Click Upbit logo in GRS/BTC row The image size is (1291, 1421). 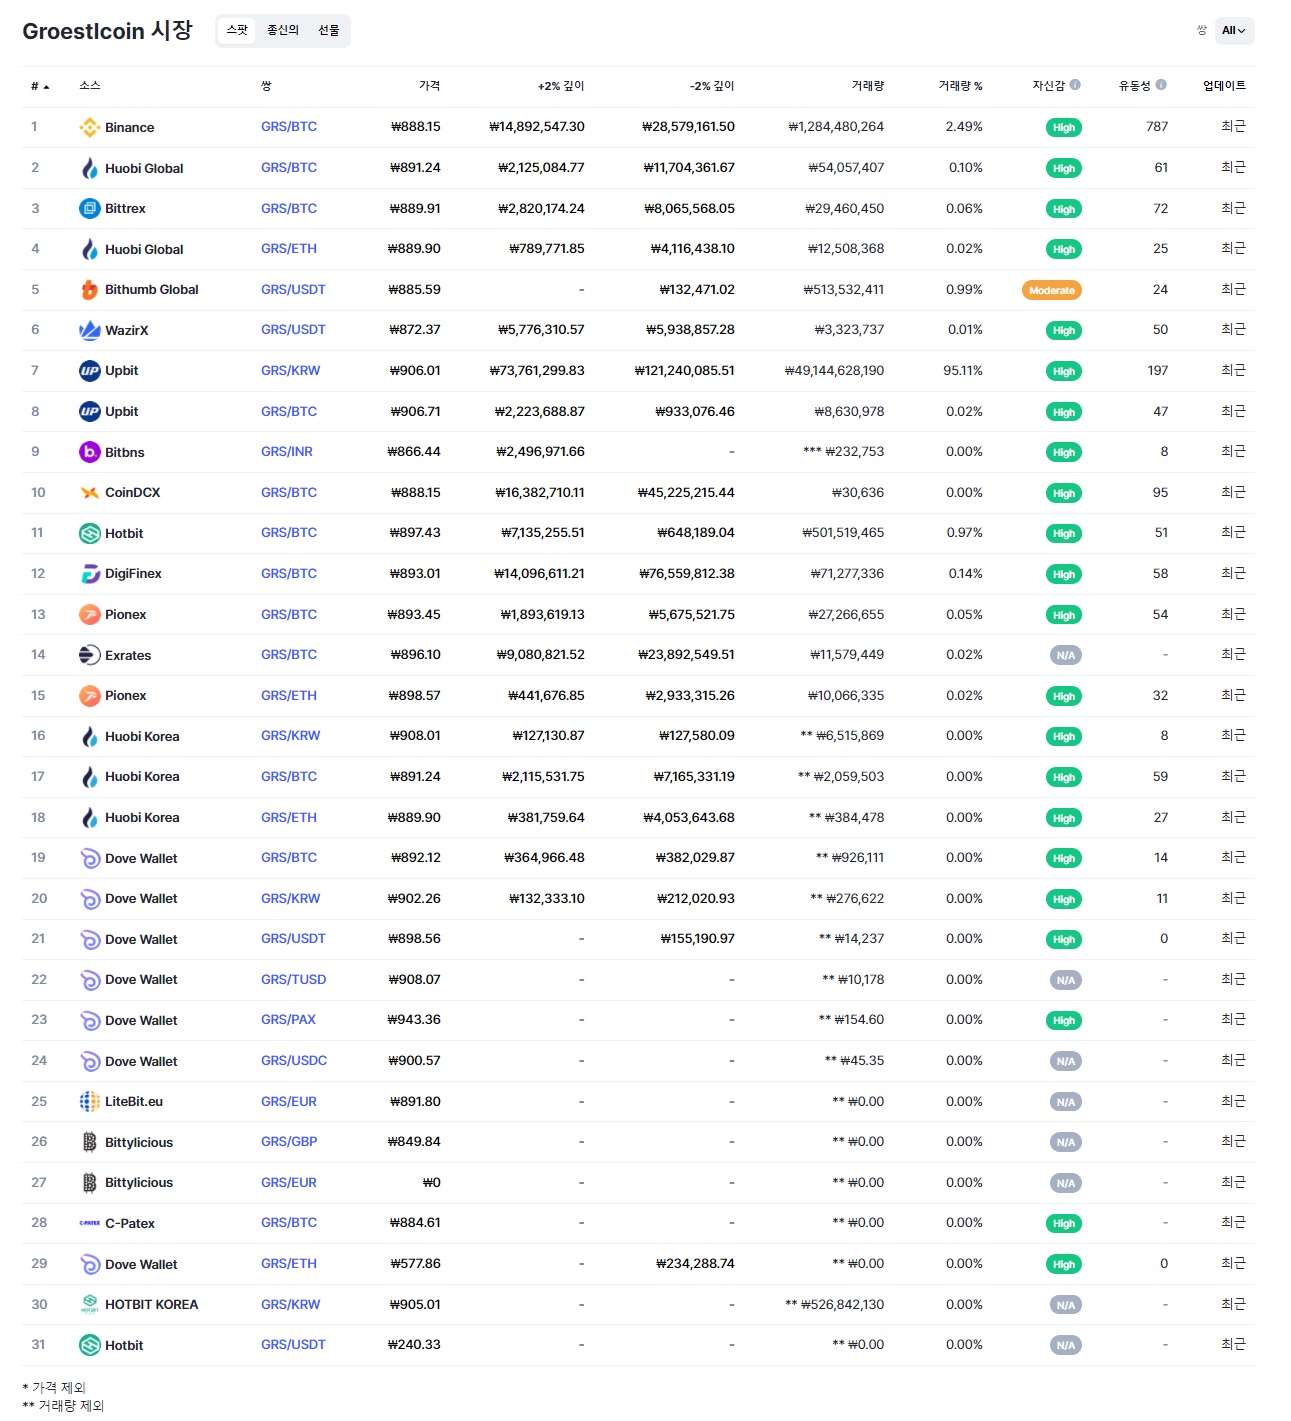click(x=89, y=411)
